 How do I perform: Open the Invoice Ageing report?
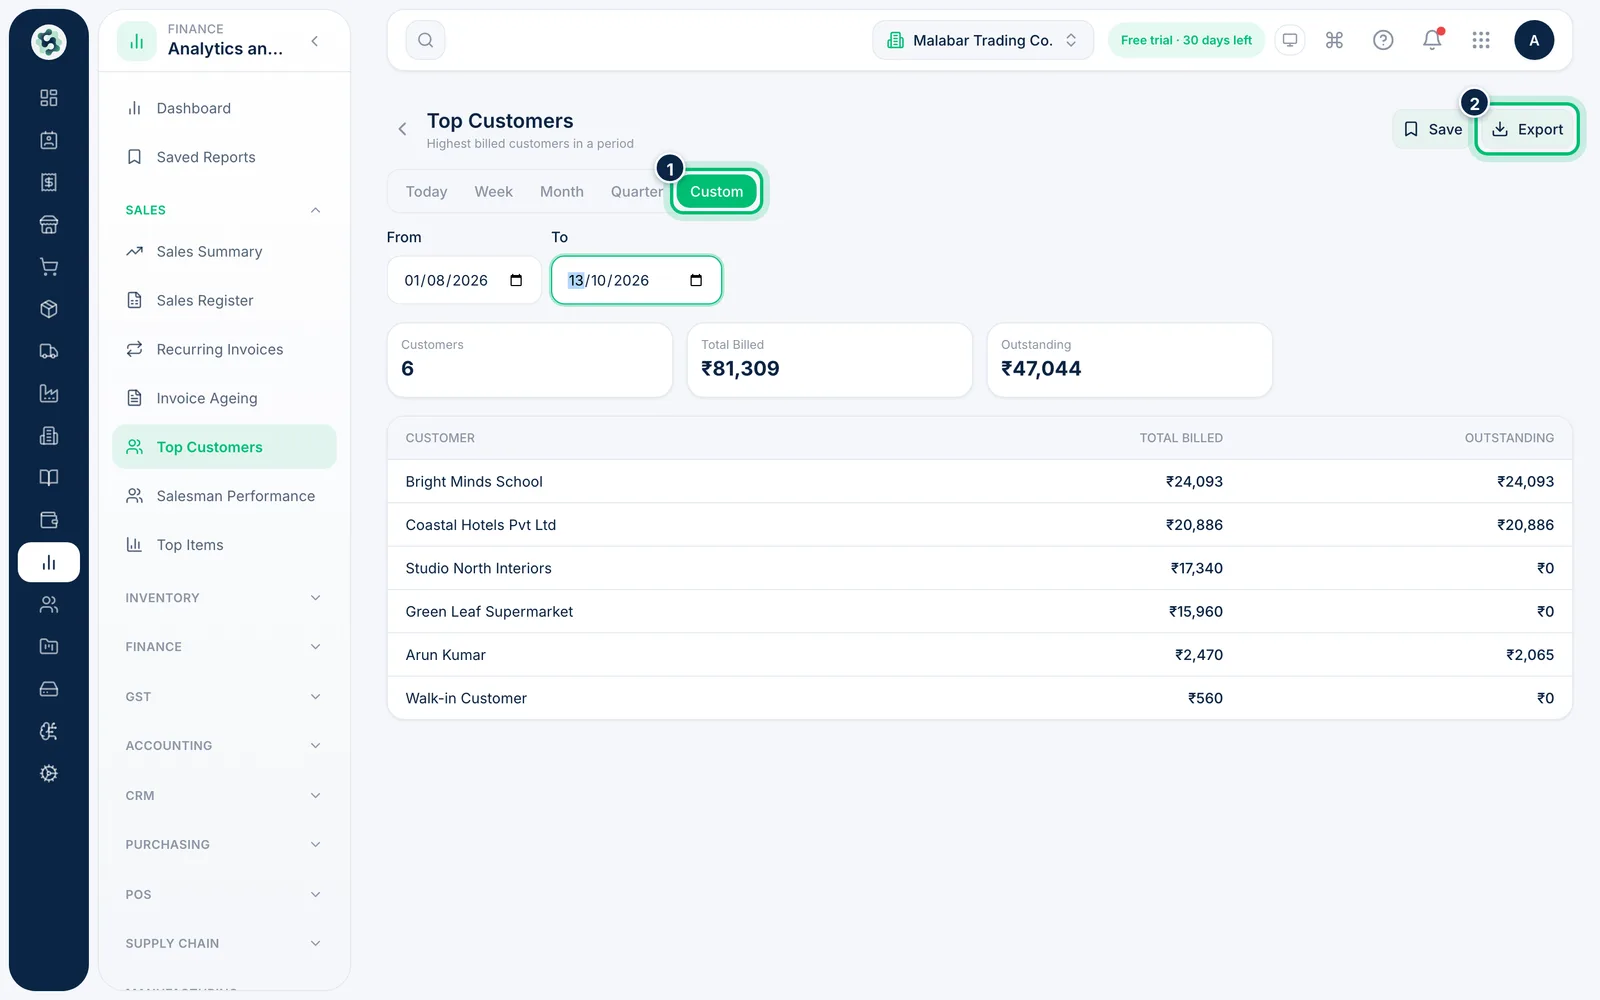(224, 399)
